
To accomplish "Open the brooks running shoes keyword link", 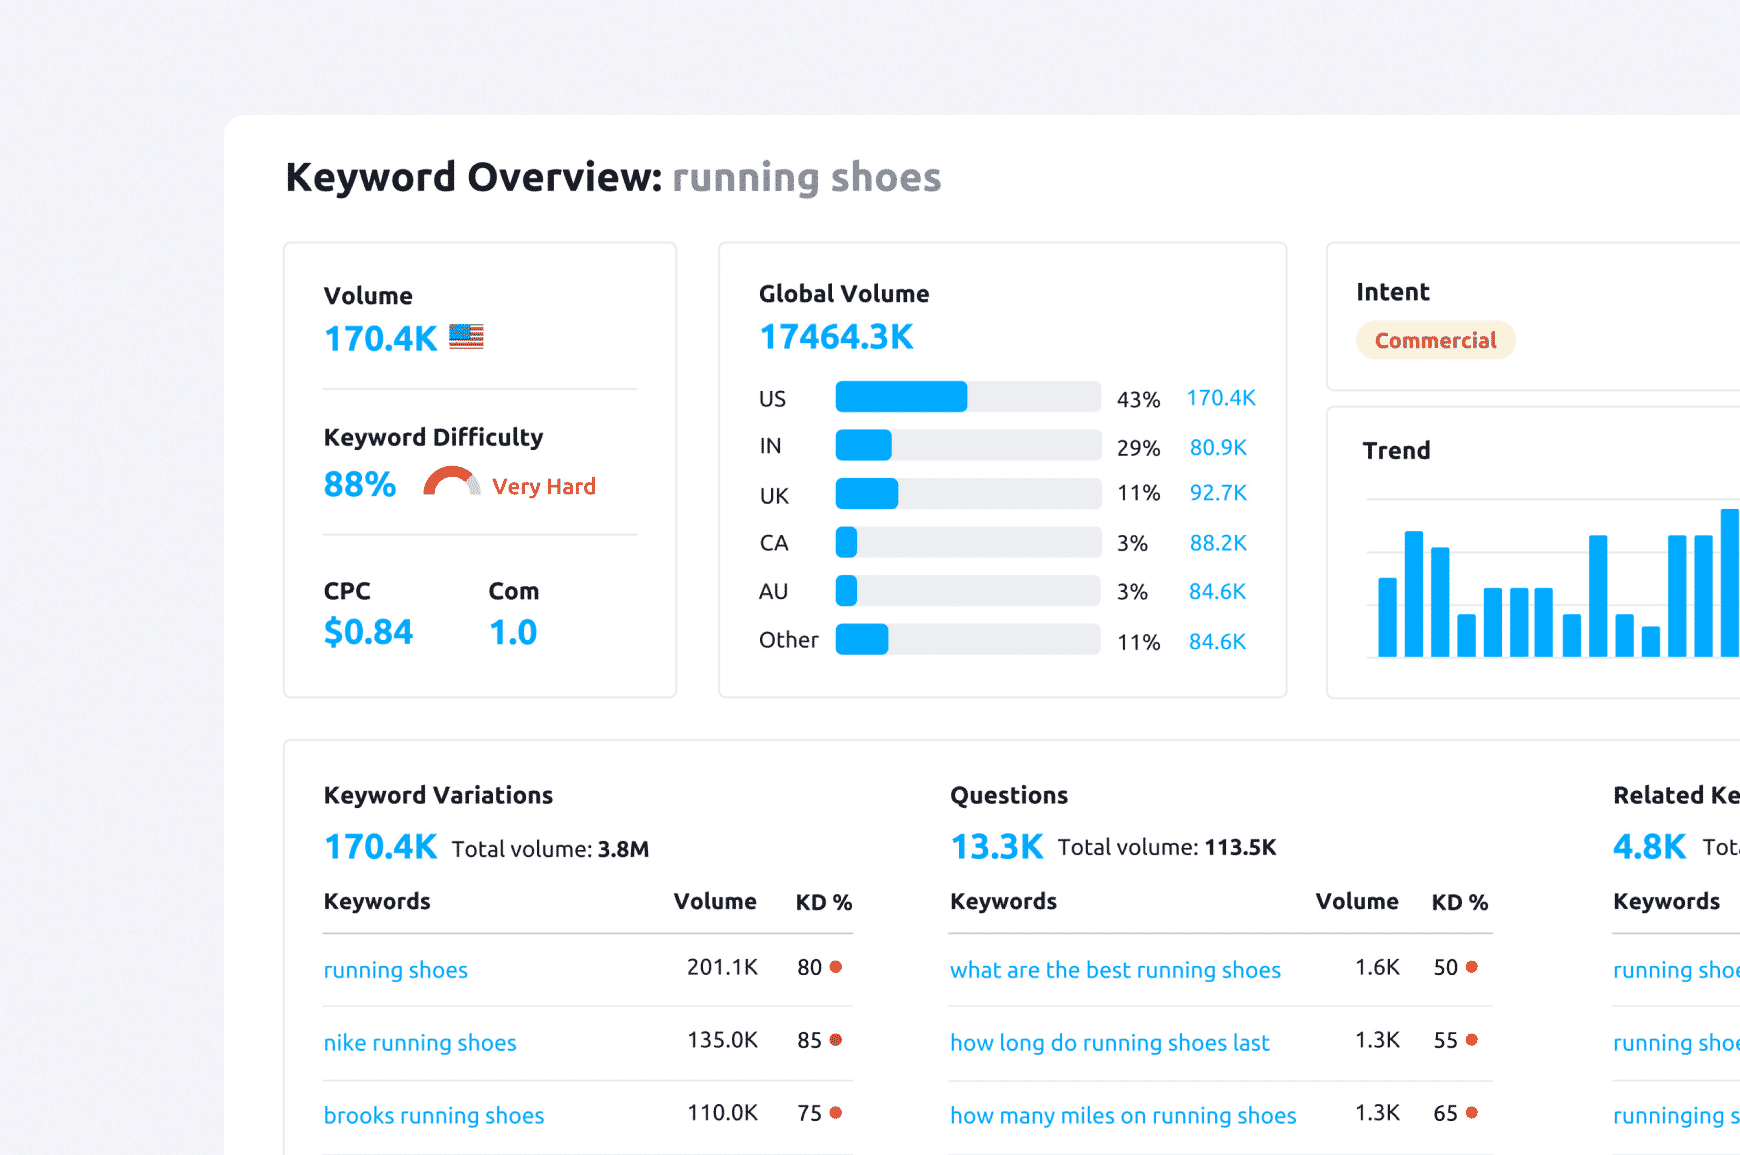I will (x=434, y=1116).
